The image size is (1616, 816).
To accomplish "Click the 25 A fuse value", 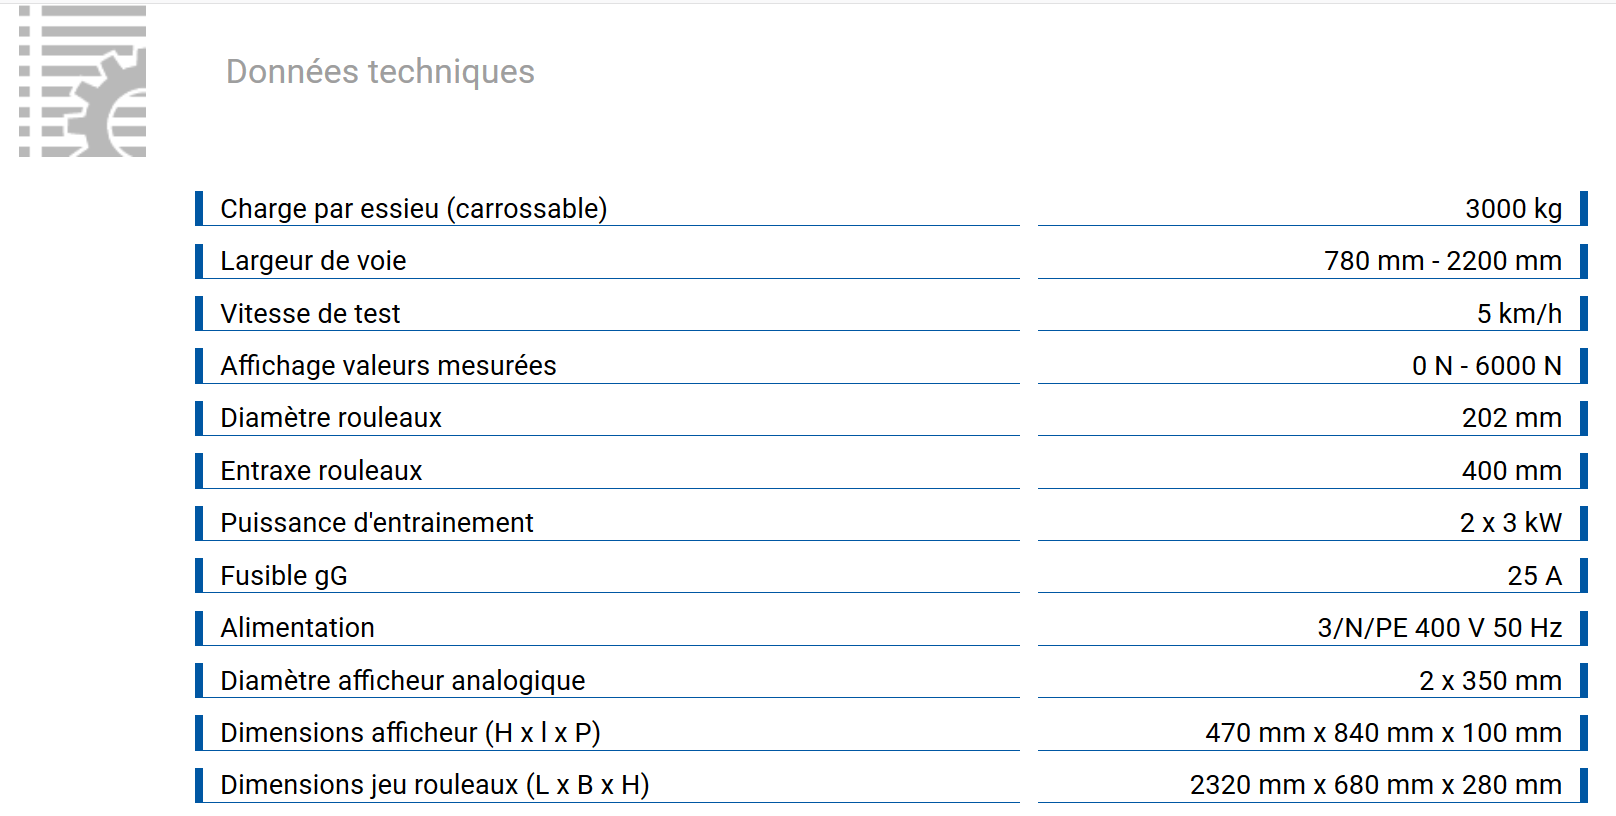I will coord(1534,576).
